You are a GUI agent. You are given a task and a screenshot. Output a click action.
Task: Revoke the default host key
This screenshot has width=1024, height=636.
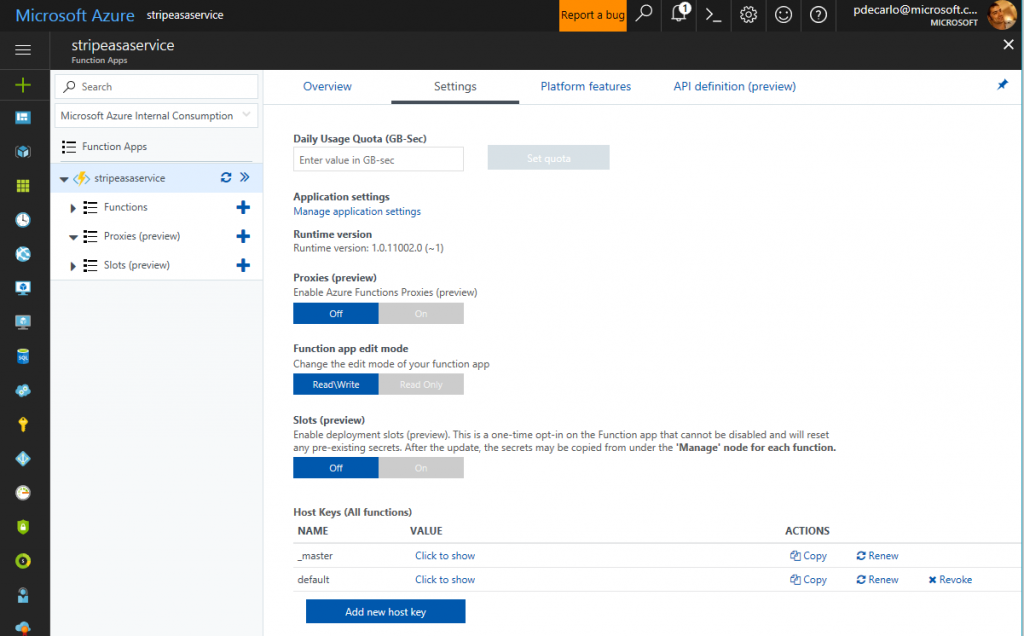pyautogui.click(x=950, y=580)
